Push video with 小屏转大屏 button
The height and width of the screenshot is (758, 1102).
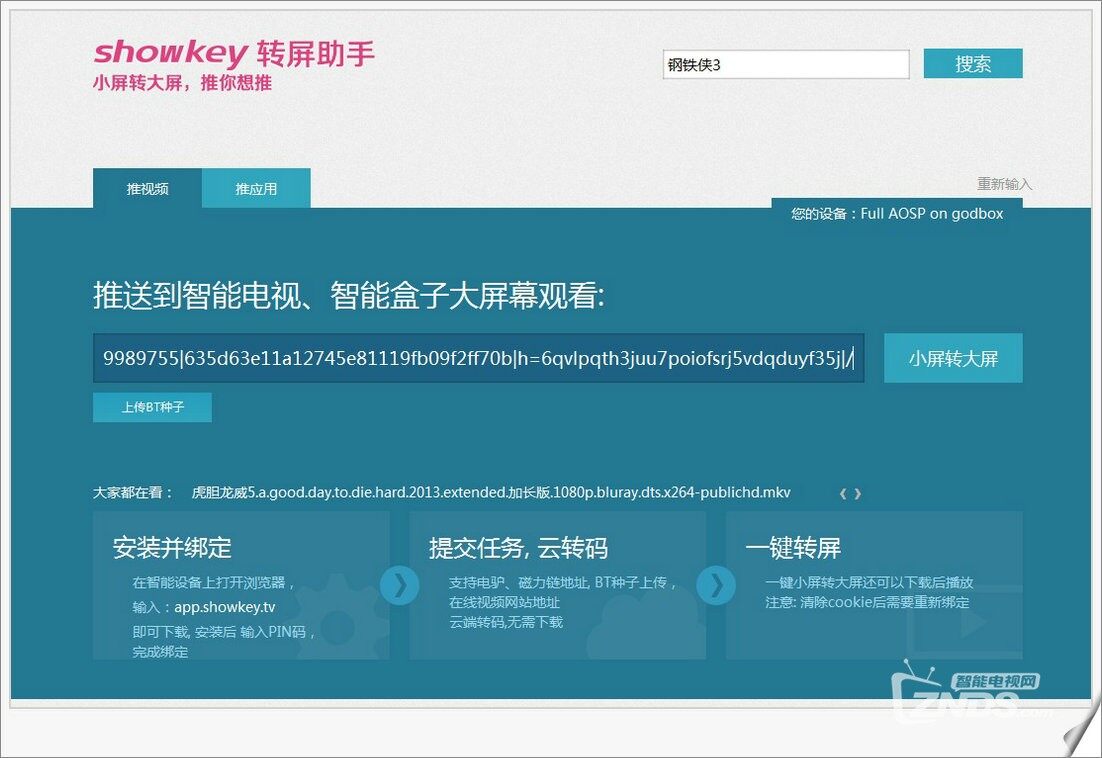[x=953, y=358]
